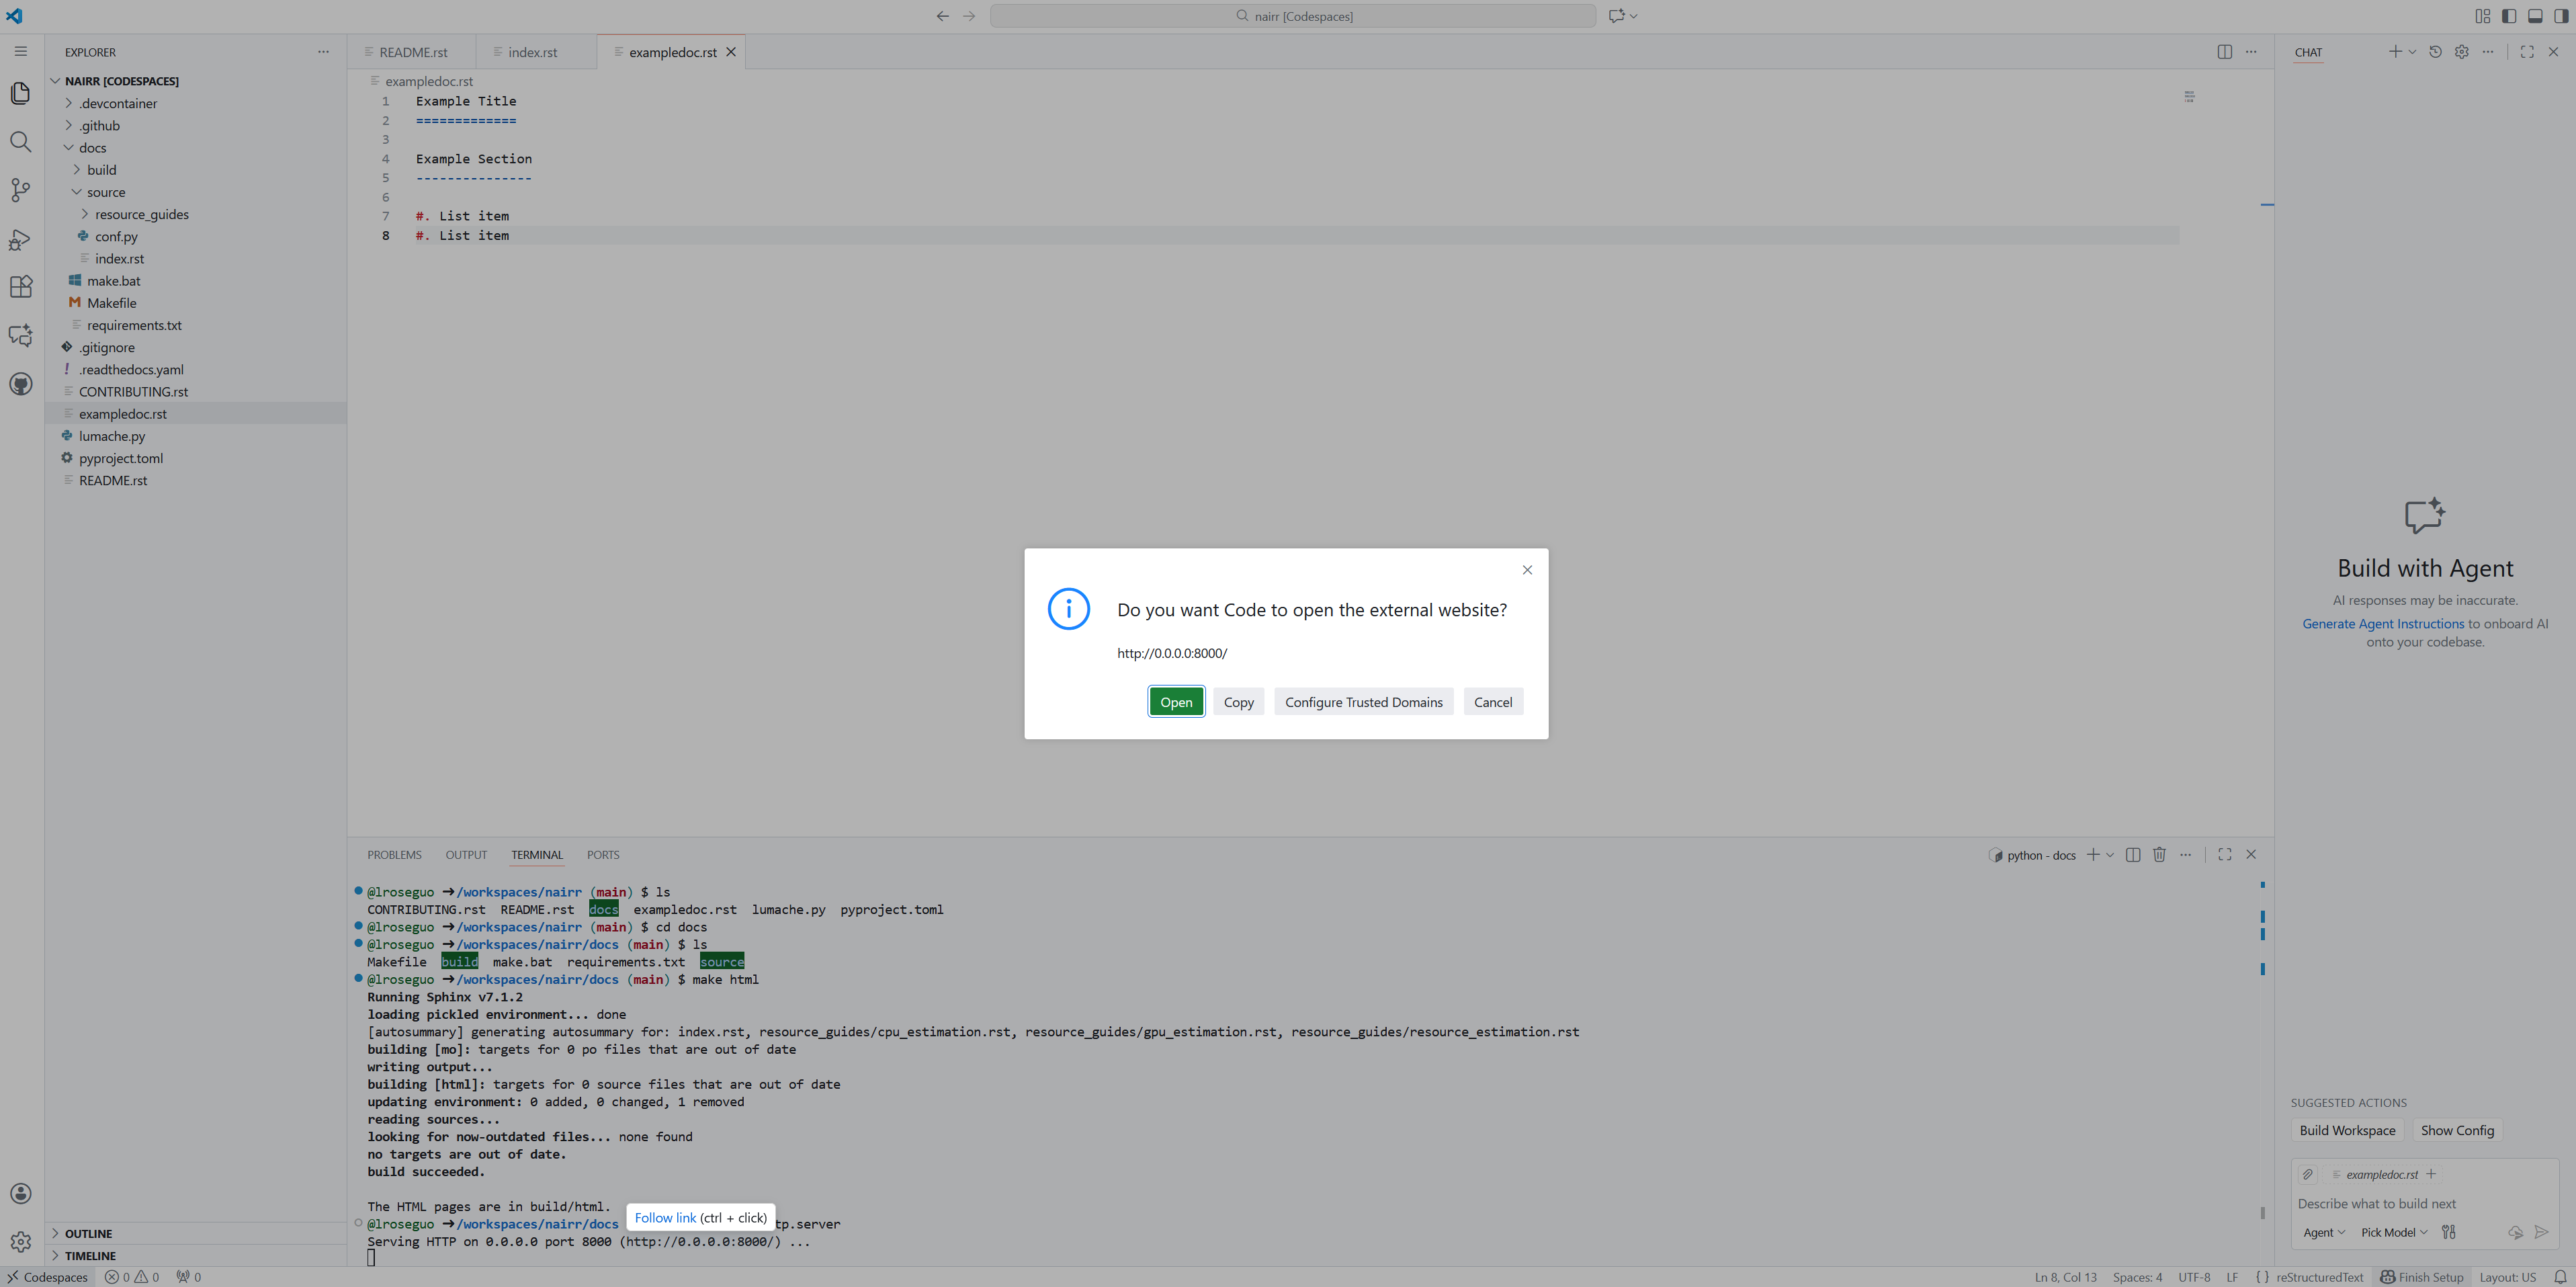The image size is (2576, 1287).
Task: Switch to the README.rst editor tab
Action: point(413,52)
